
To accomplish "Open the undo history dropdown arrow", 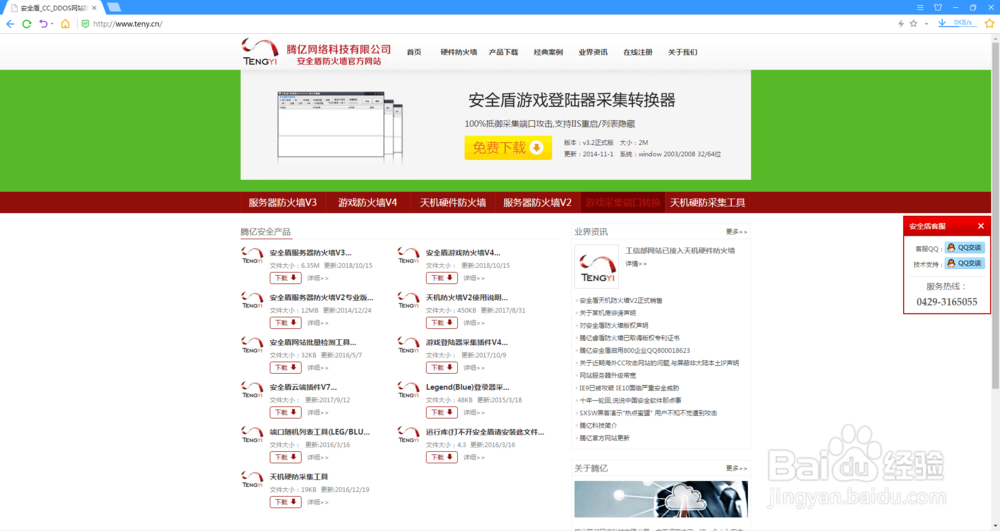I will point(52,24).
